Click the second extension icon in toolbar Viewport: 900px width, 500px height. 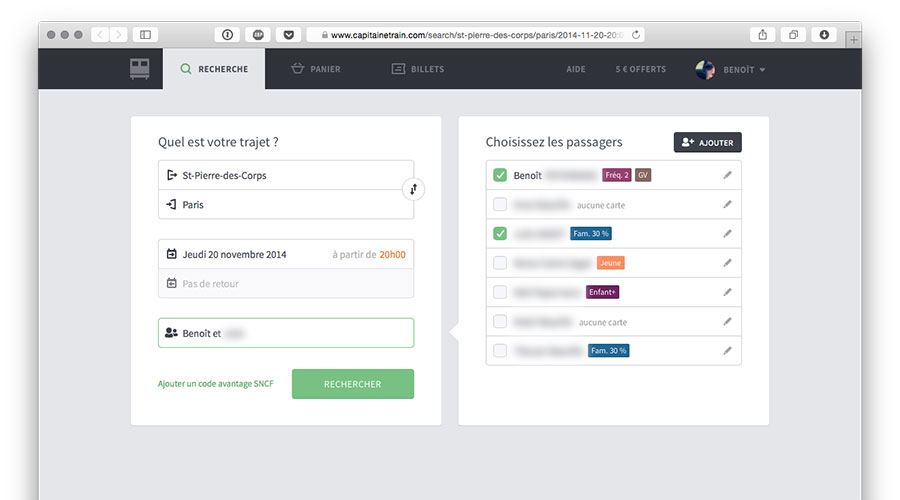pyautogui.click(x=258, y=35)
